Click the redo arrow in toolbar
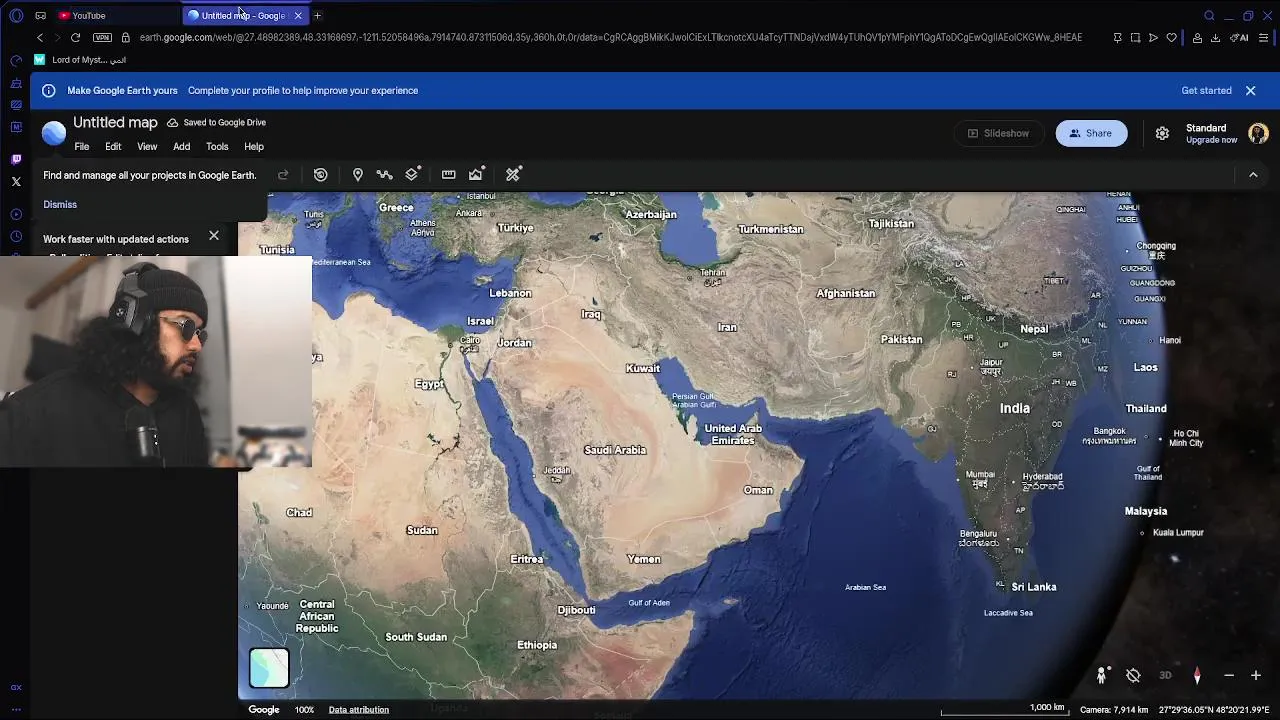Image resolution: width=1280 pixels, height=720 pixels. point(283,174)
